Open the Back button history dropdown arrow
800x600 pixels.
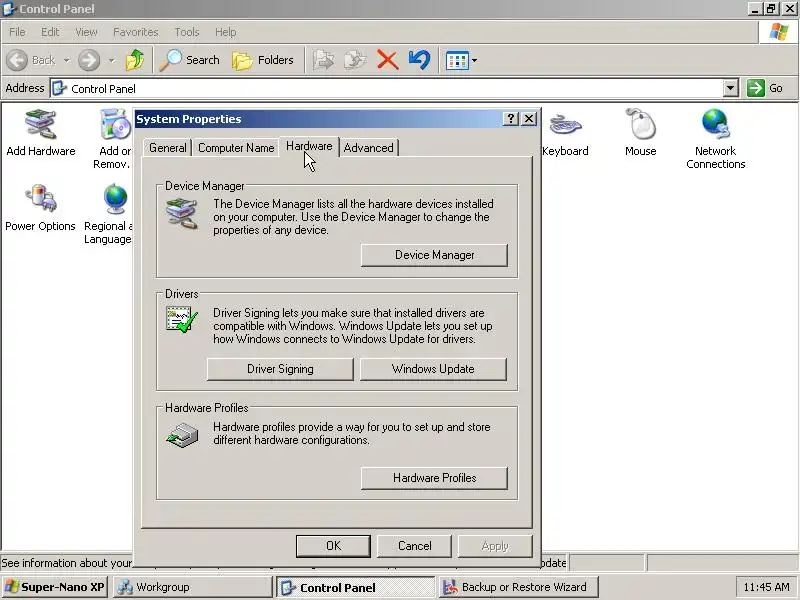tap(66, 60)
